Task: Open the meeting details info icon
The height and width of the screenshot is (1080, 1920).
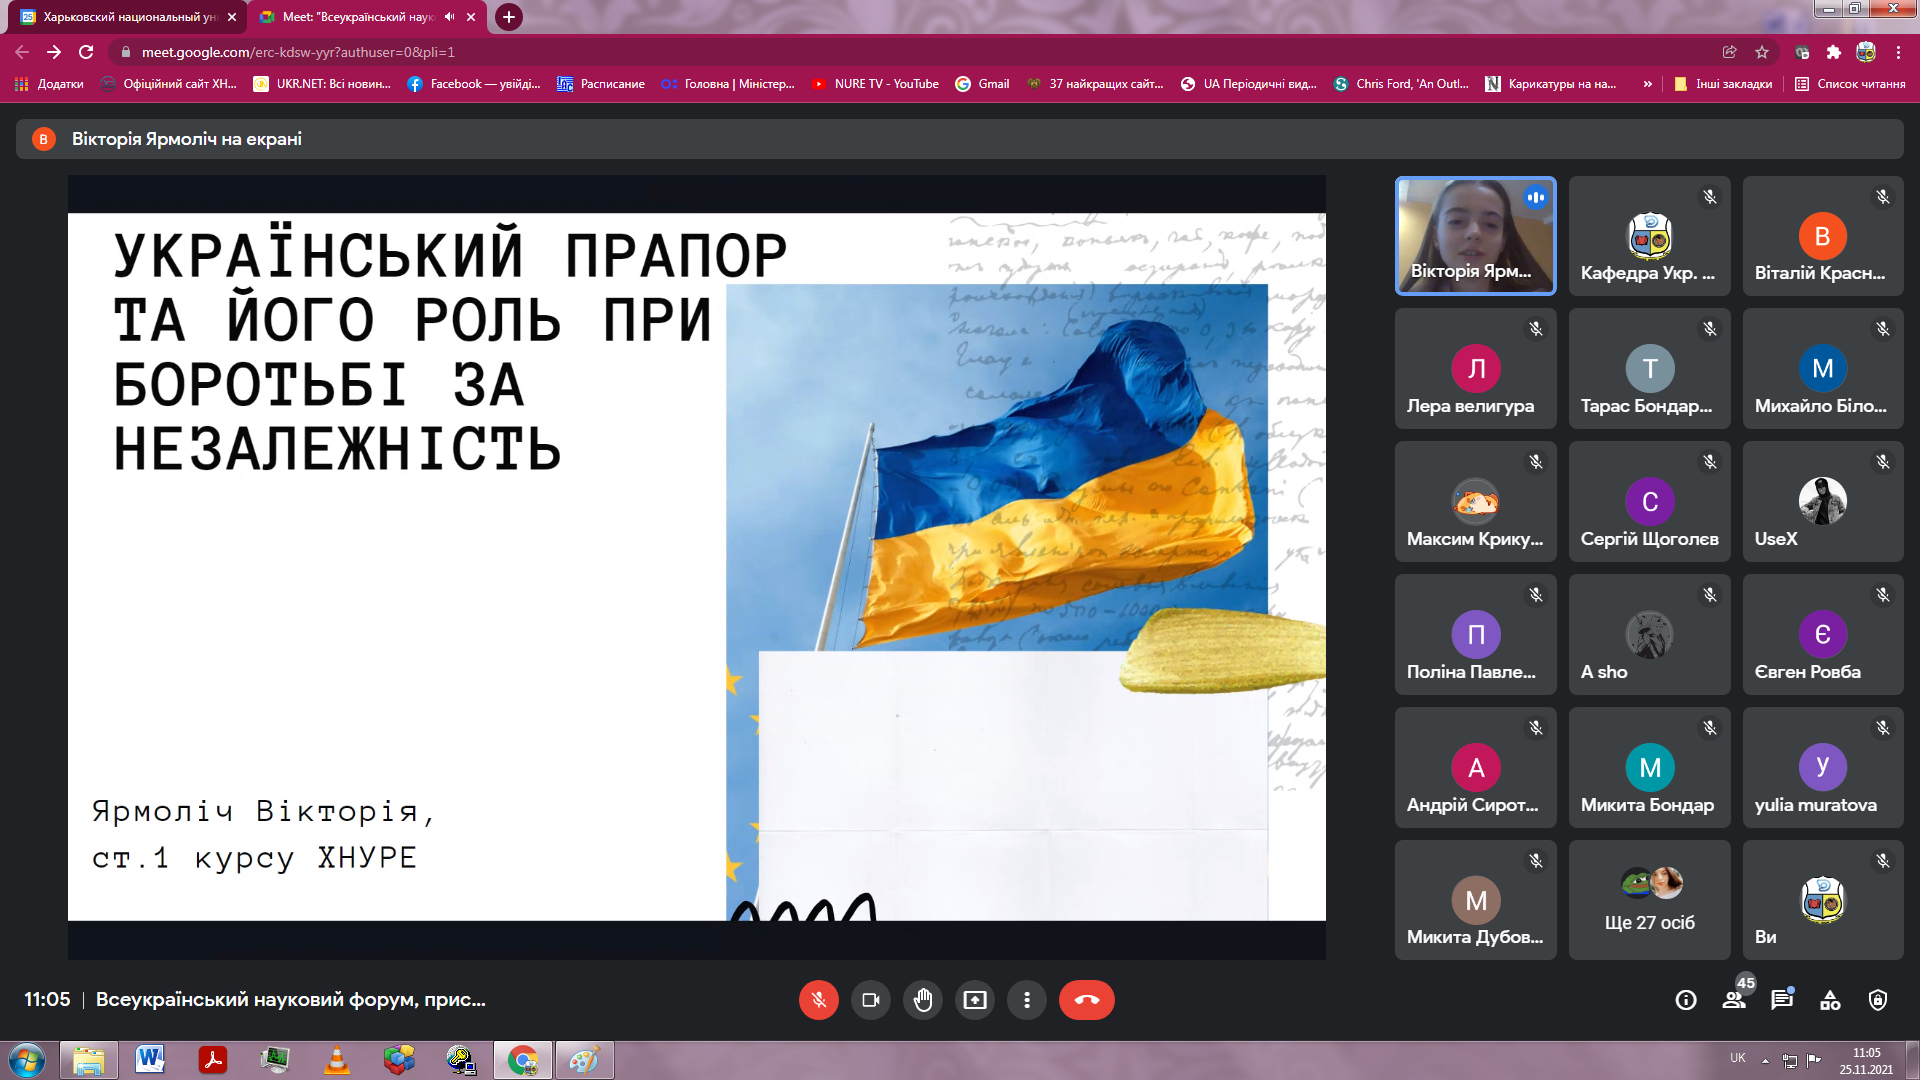Action: 1686,1000
